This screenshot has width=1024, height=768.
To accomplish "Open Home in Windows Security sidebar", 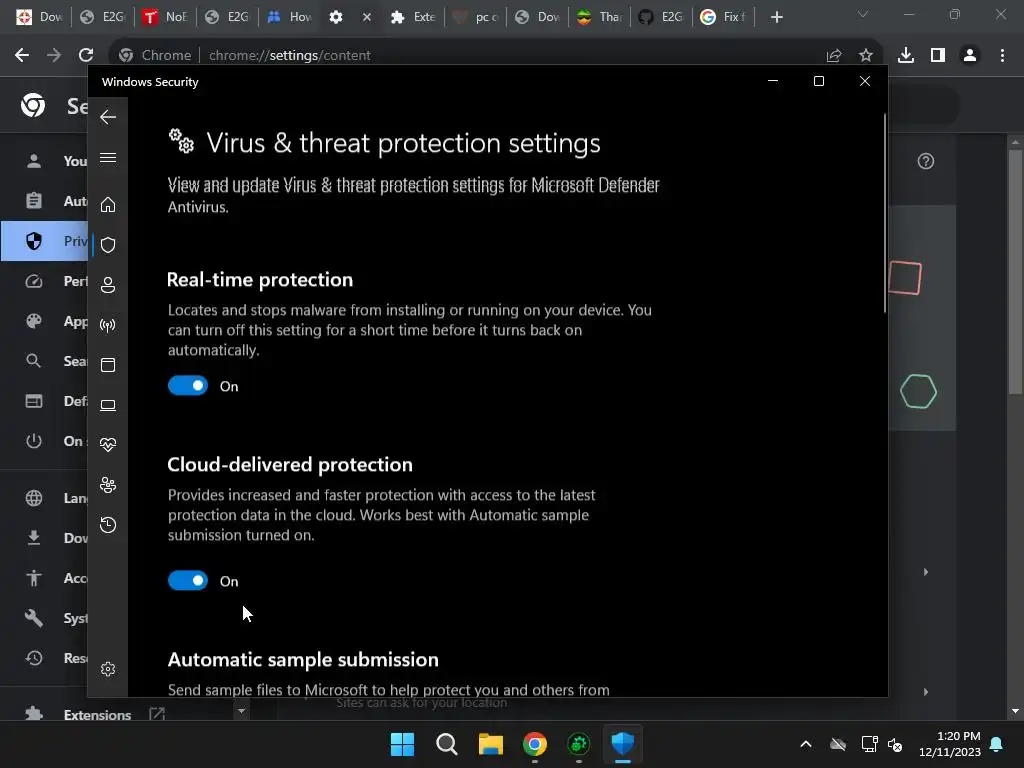I will point(108,205).
